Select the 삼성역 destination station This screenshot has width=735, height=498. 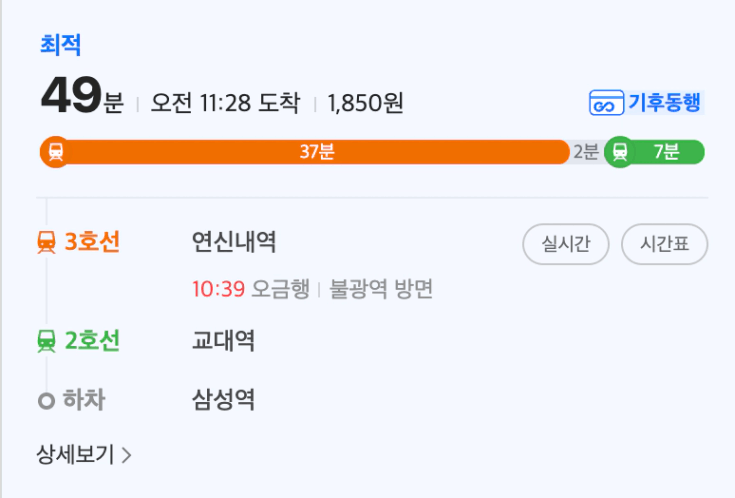point(223,401)
